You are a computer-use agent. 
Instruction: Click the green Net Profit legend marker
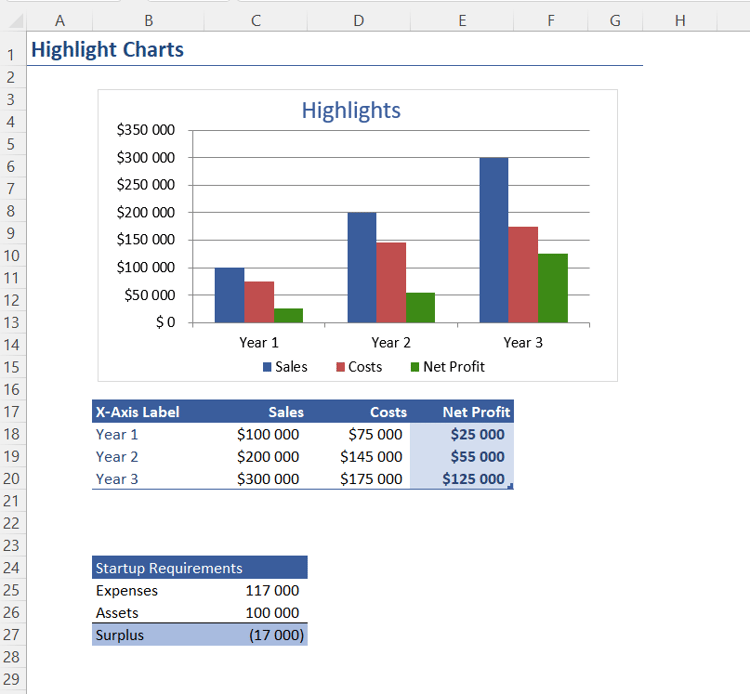coord(415,367)
